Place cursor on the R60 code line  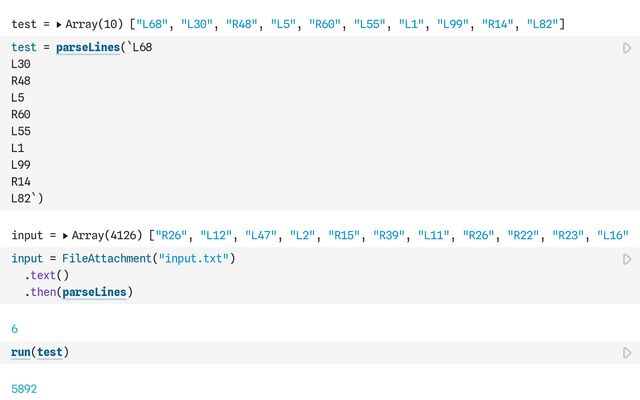(x=21, y=114)
